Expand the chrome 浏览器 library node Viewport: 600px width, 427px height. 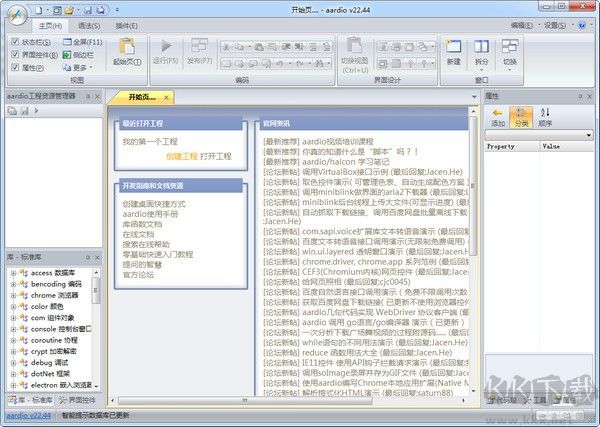pyautogui.click(x=13, y=295)
